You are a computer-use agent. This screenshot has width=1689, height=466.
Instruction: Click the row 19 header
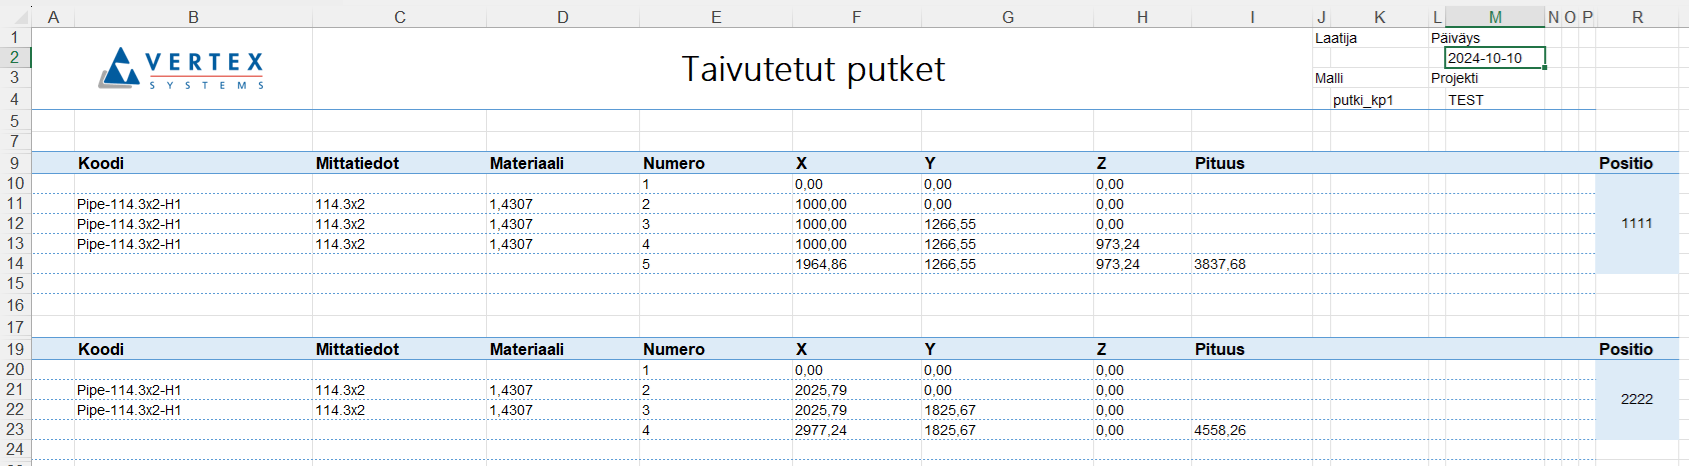tap(15, 349)
